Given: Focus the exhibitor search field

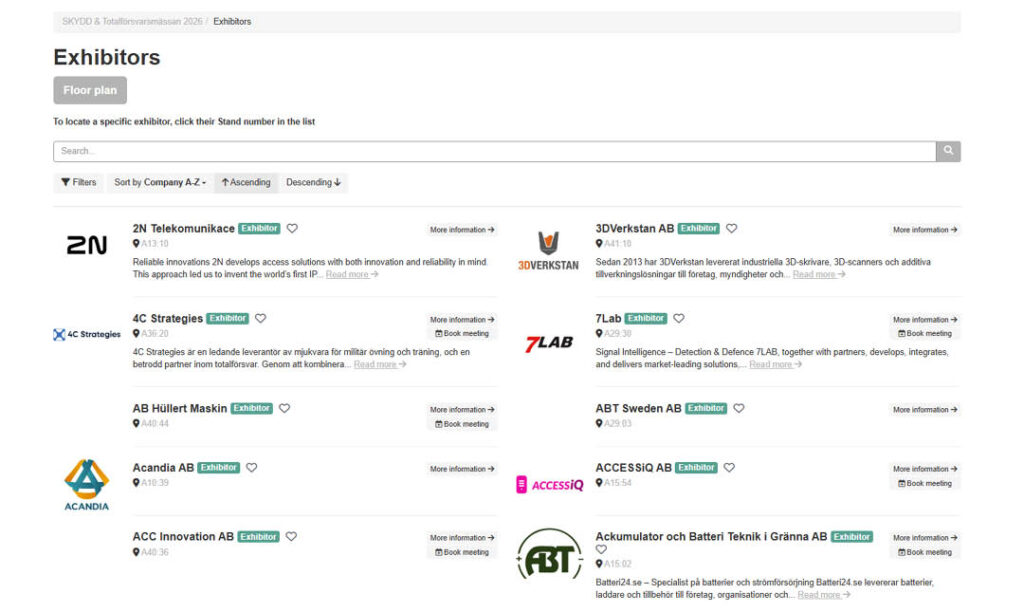Looking at the screenshot, I should pos(494,151).
